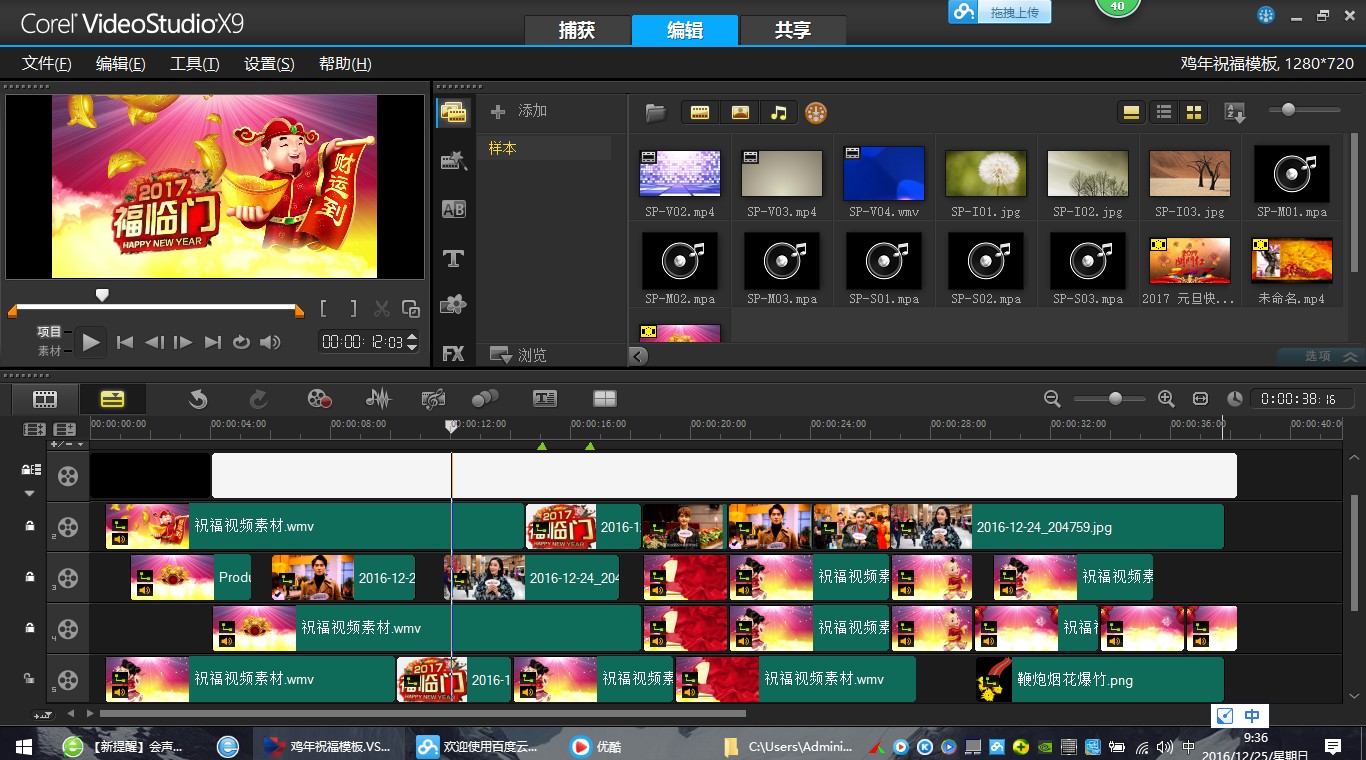Image resolution: width=1366 pixels, height=760 pixels.
Task: Open the Motion Tracking icon
Action: click(485, 399)
